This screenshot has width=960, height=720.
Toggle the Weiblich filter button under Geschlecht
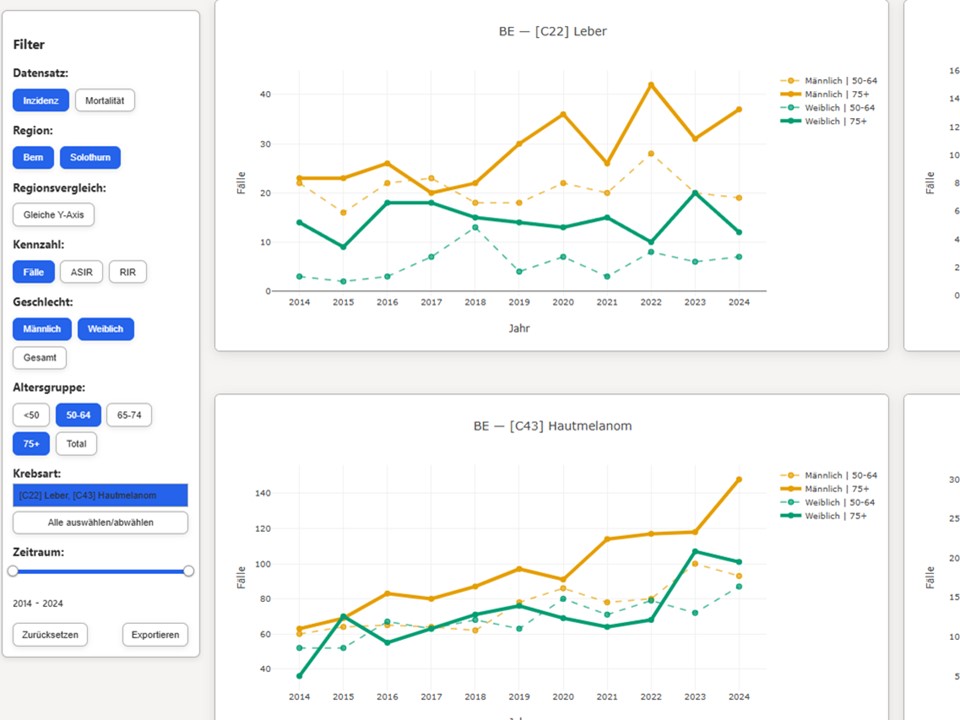[105, 329]
